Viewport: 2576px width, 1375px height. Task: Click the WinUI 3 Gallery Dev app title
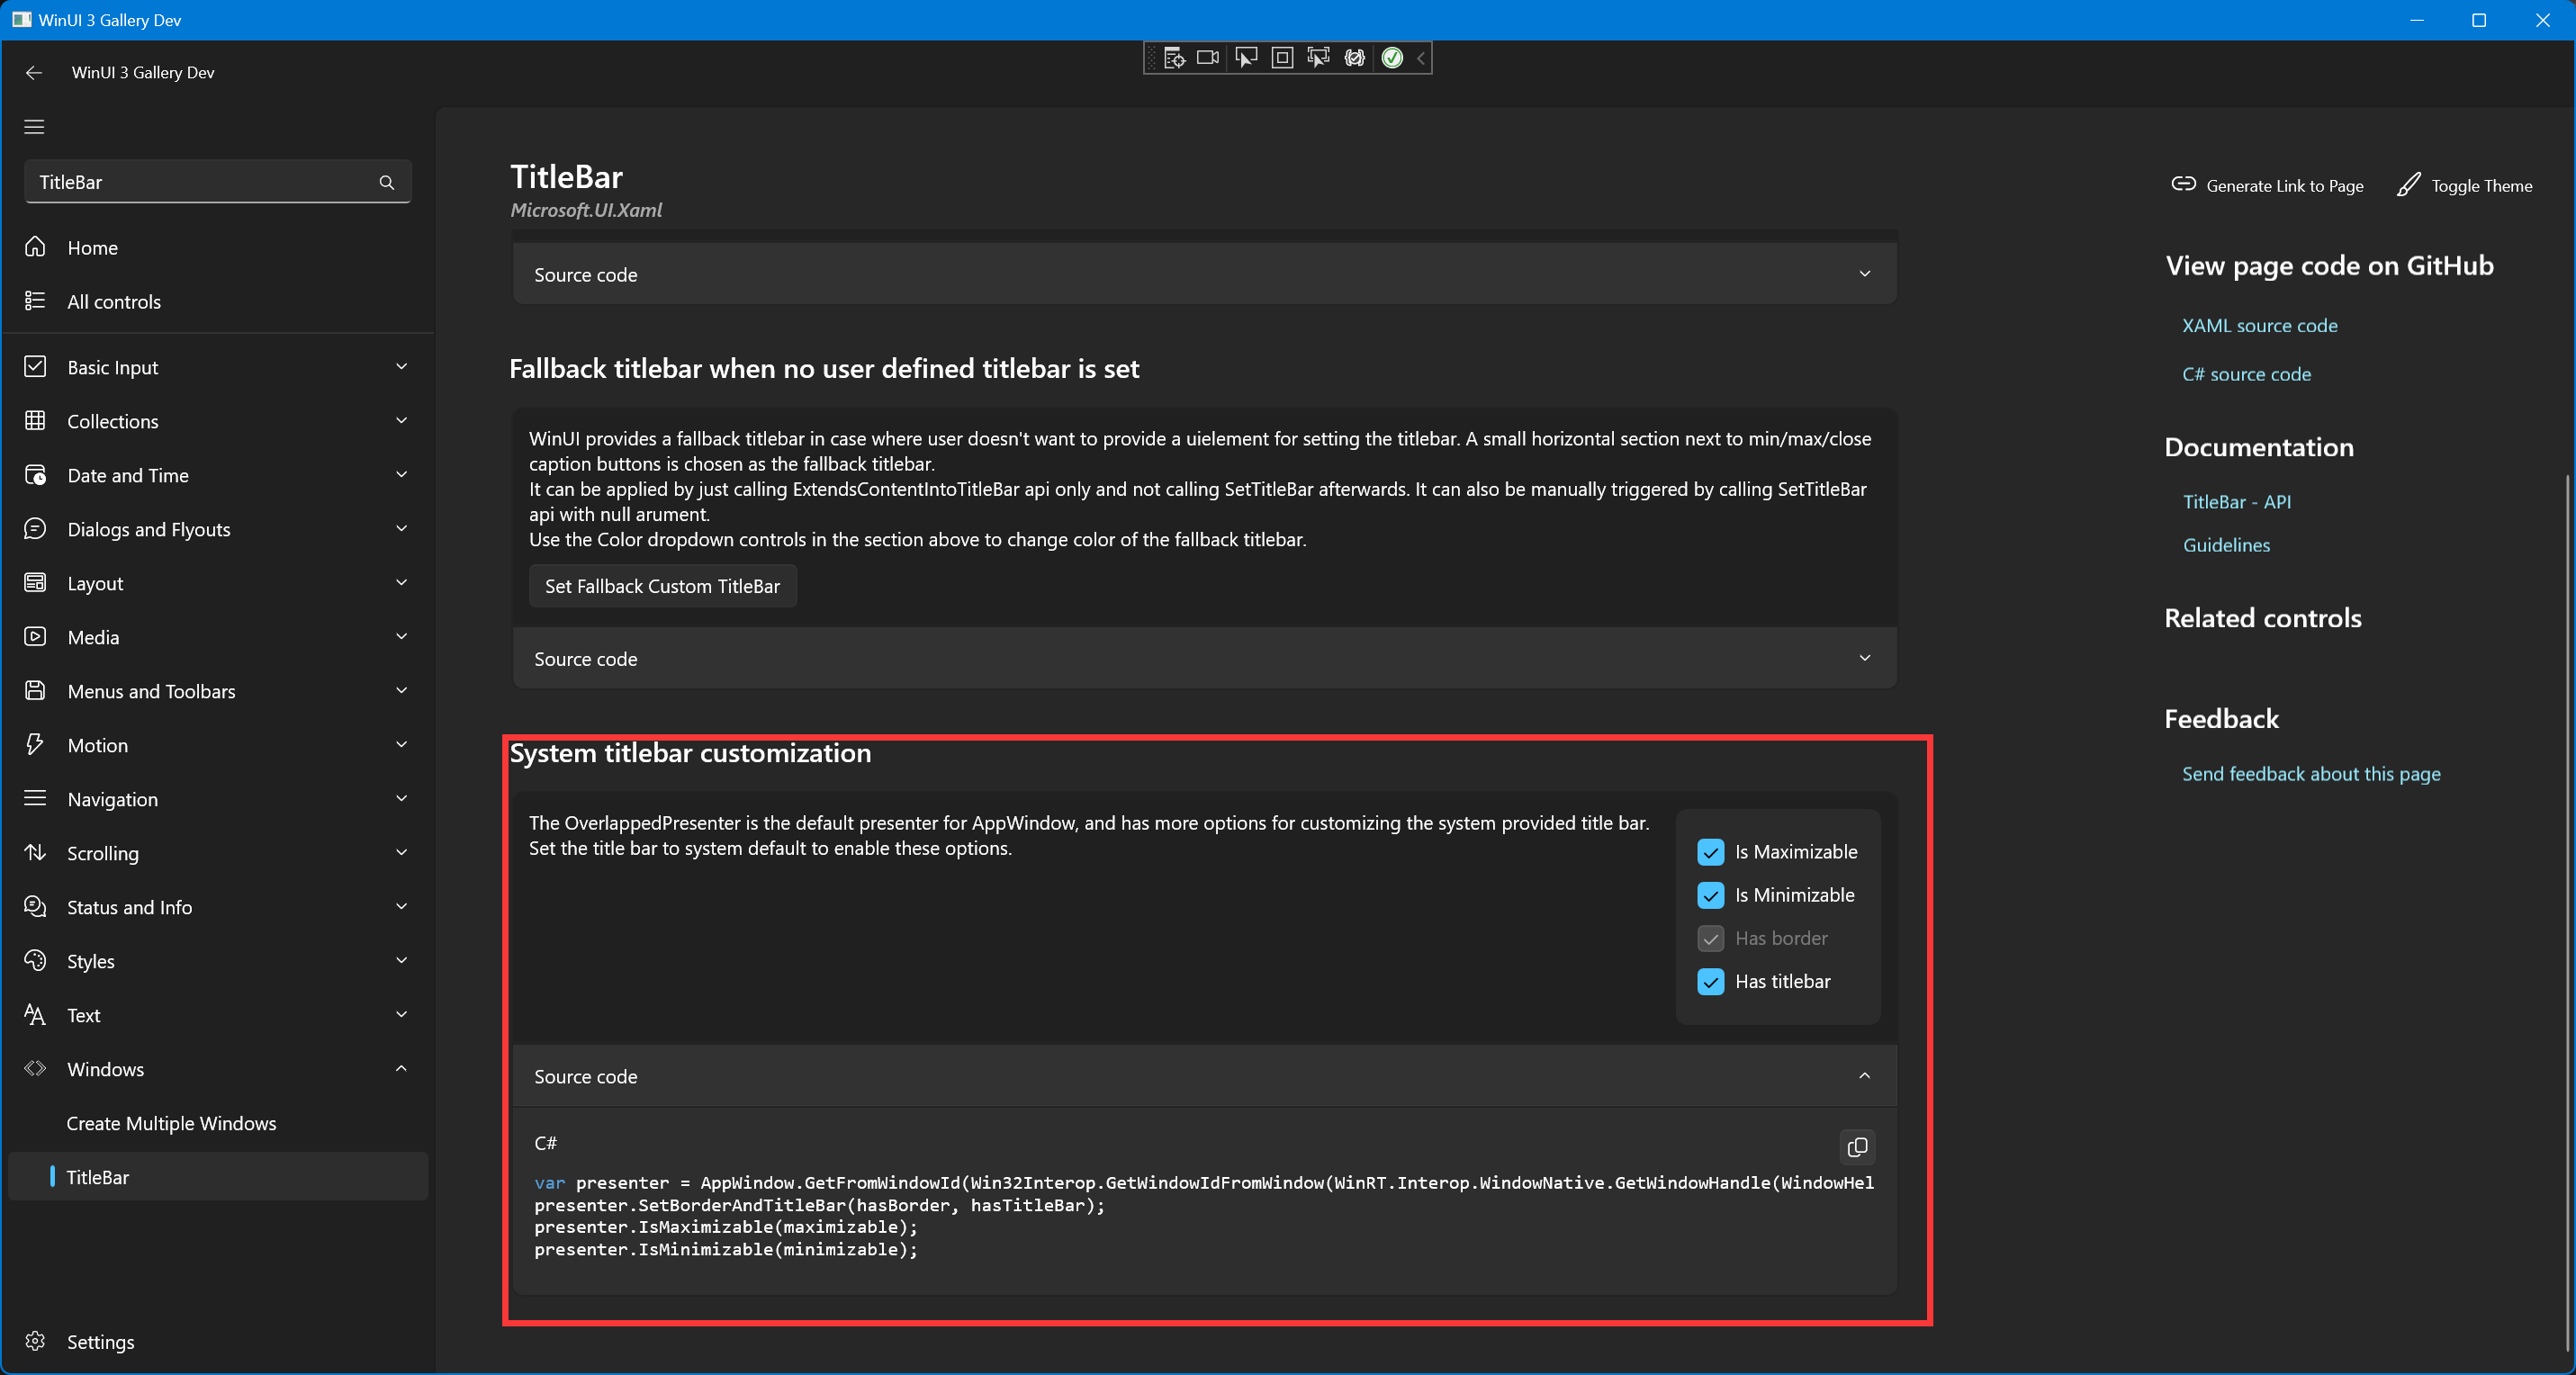143,72
